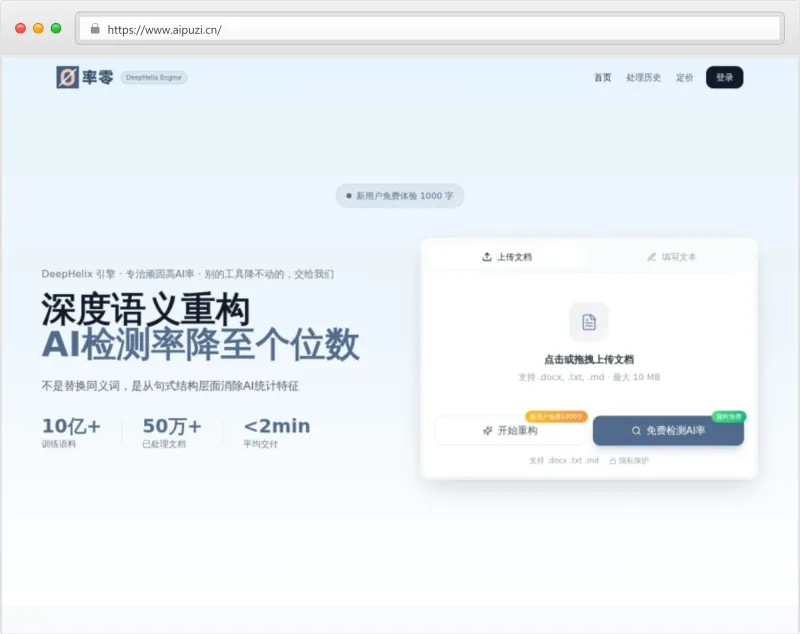Click the pencil icon beside 填写文本
This screenshot has width=800, height=634.
tap(650, 256)
